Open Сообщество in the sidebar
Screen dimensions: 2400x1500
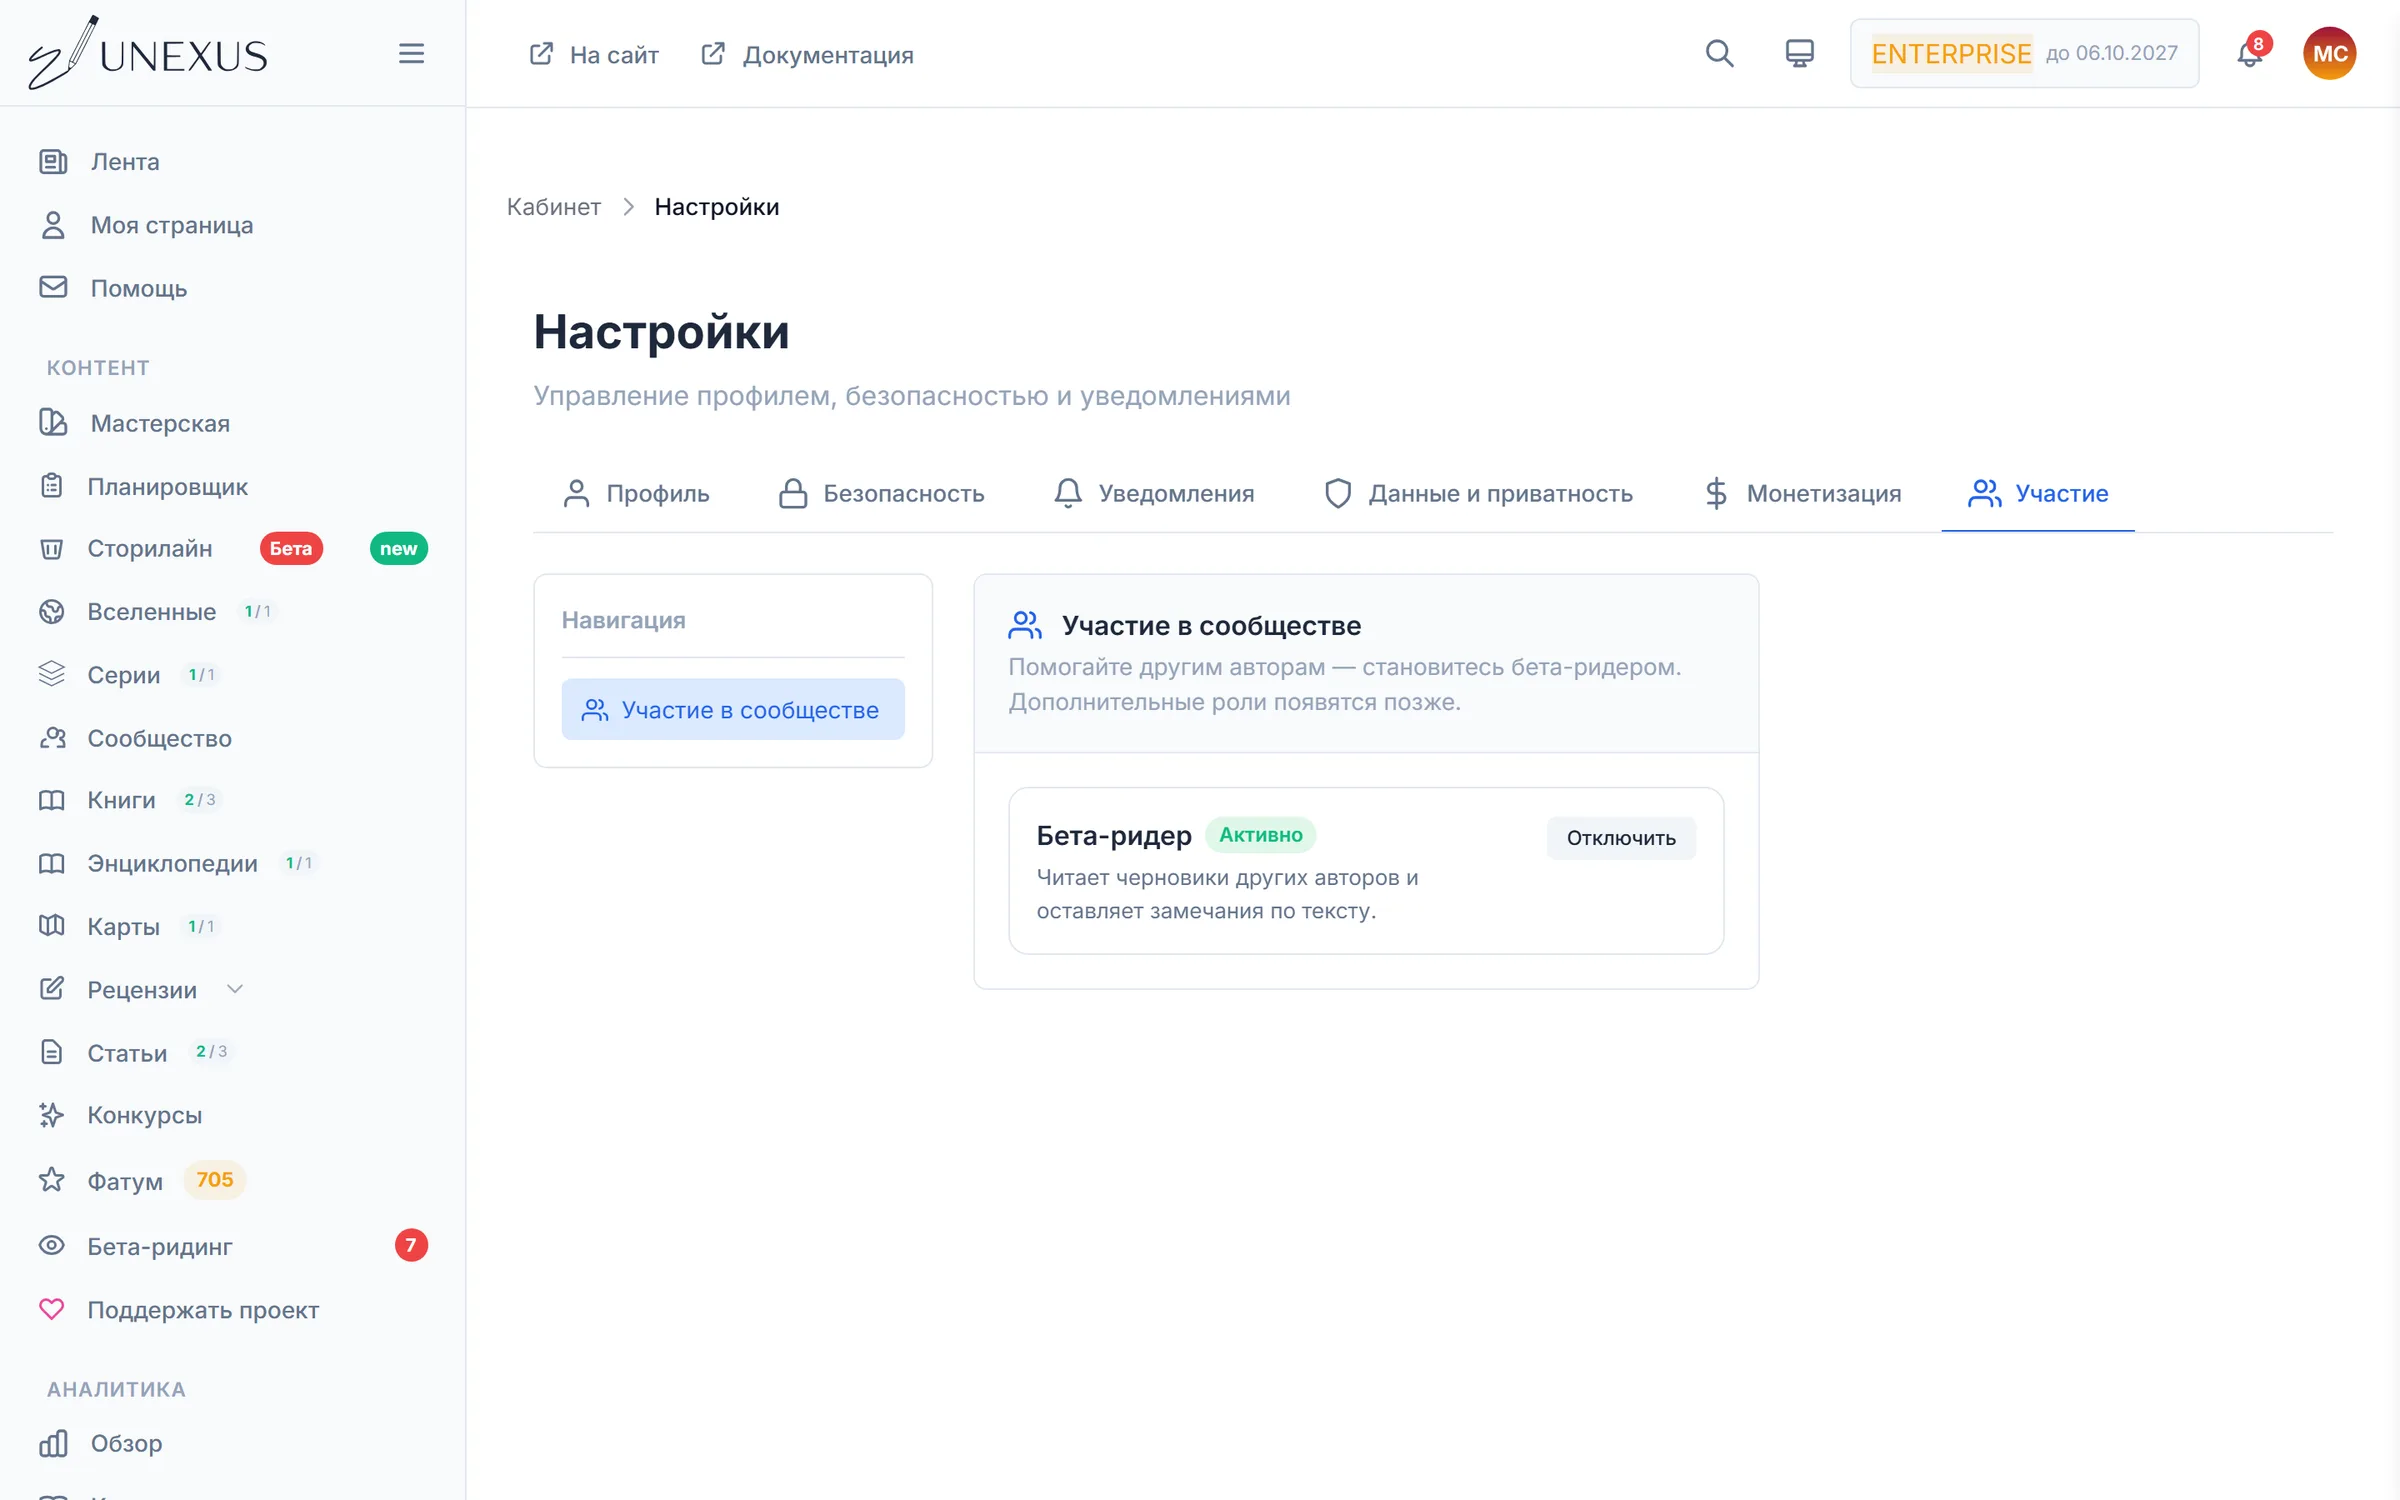159,738
